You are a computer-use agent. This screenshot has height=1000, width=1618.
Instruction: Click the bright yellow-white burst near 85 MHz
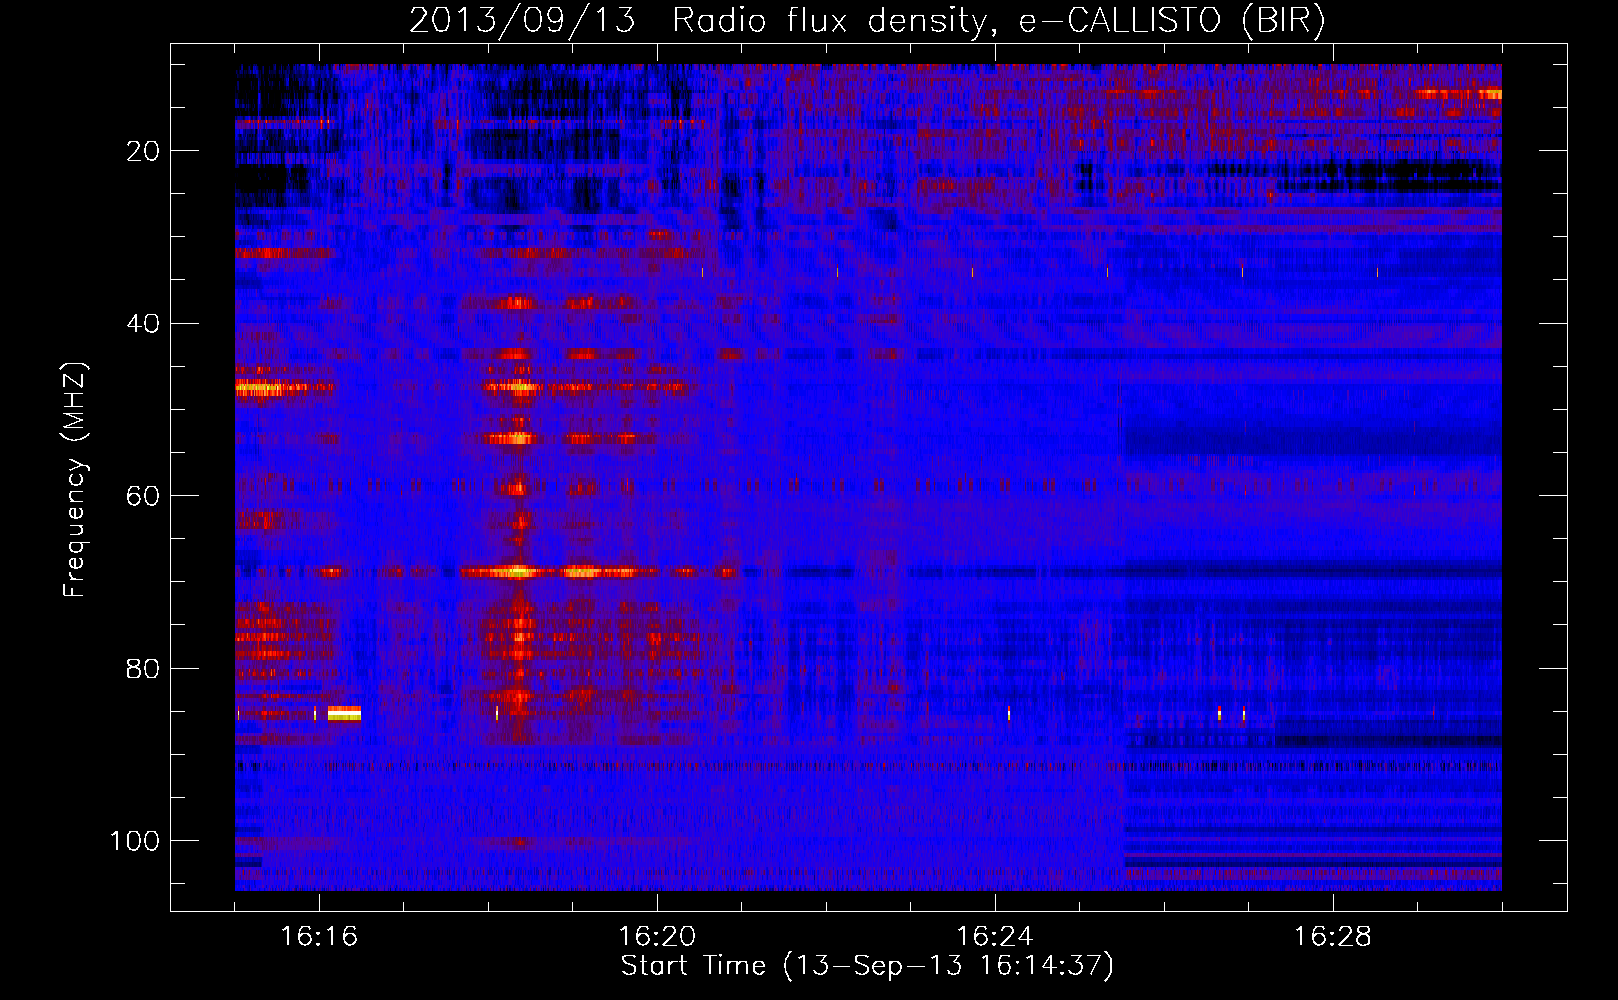pyautogui.click(x=344, y=713)
